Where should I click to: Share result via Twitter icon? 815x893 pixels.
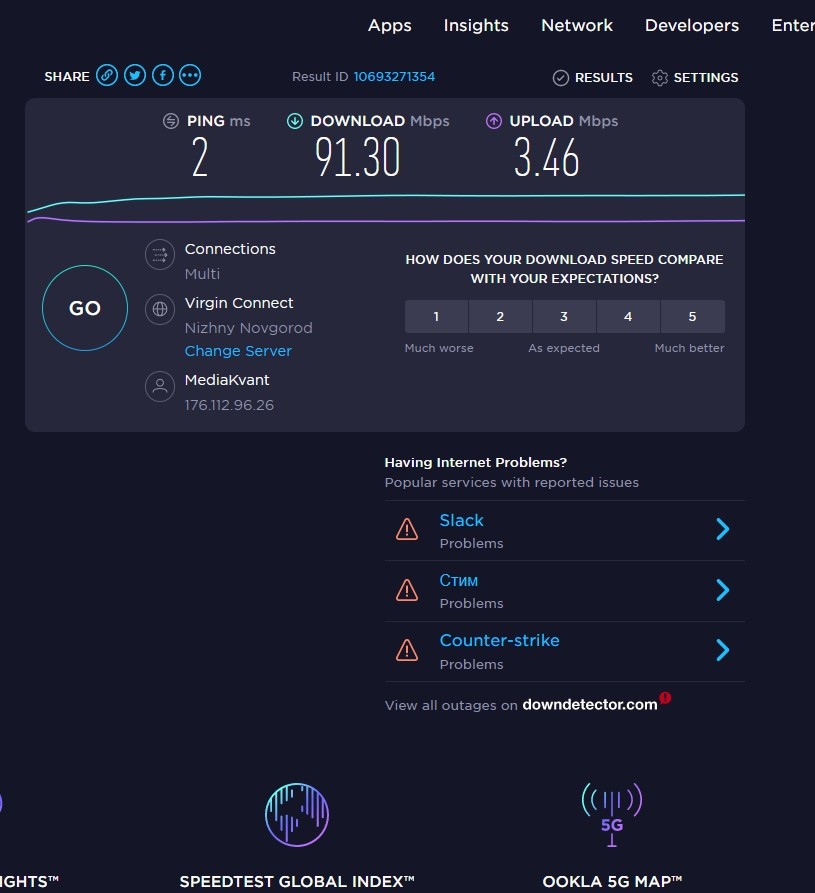(134, 76)
